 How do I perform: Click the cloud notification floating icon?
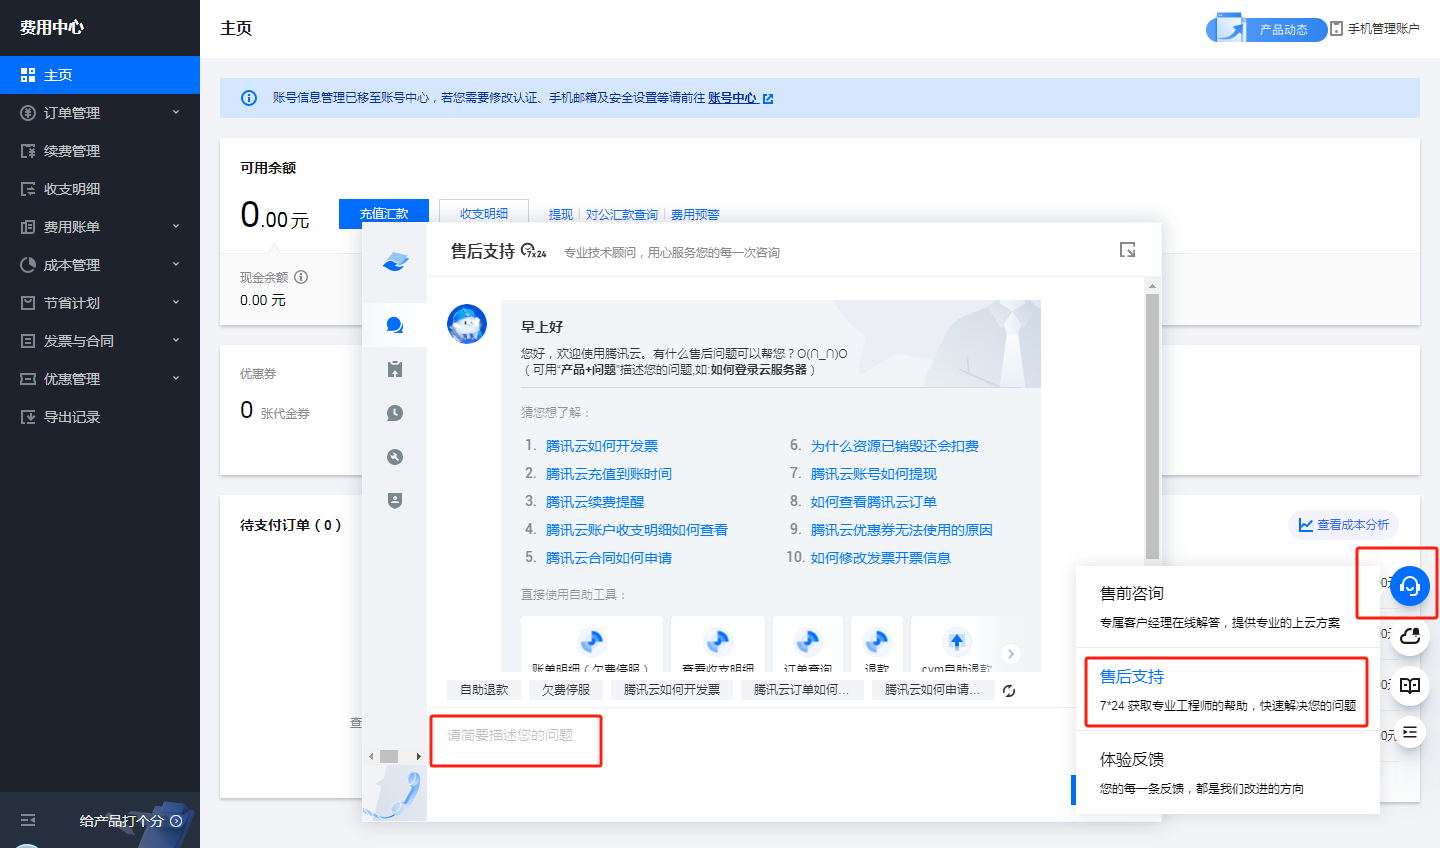tap(1410, 636)
